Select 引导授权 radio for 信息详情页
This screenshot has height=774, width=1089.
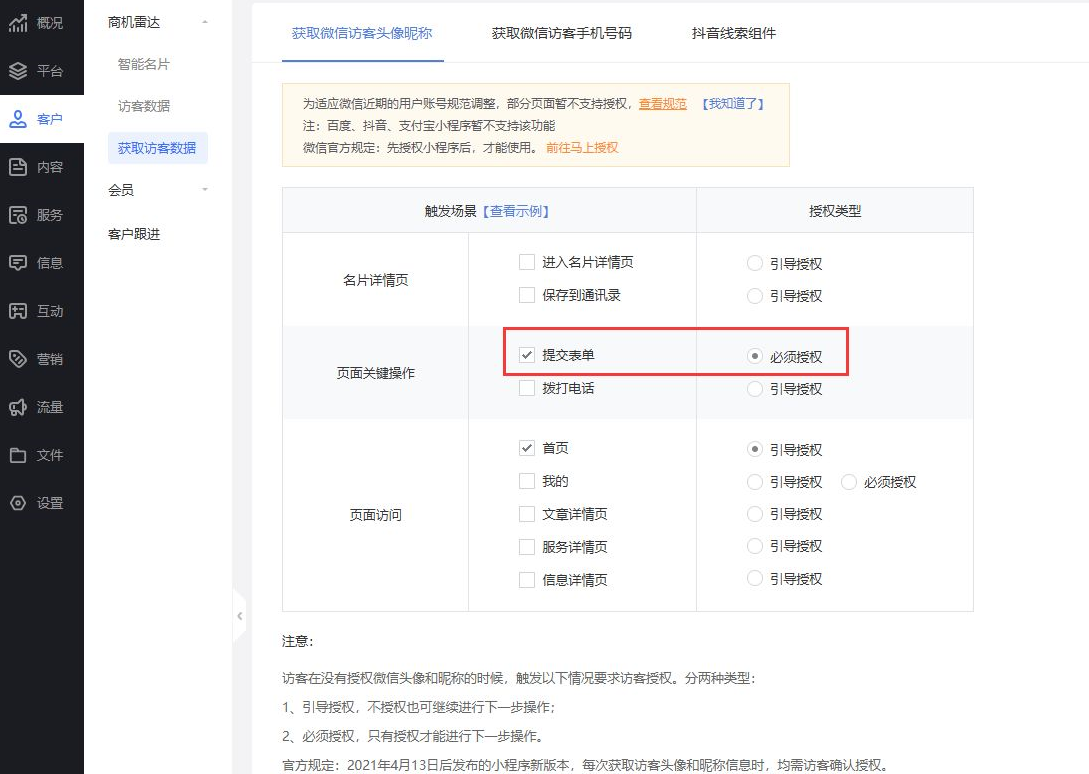coord(755,579)
